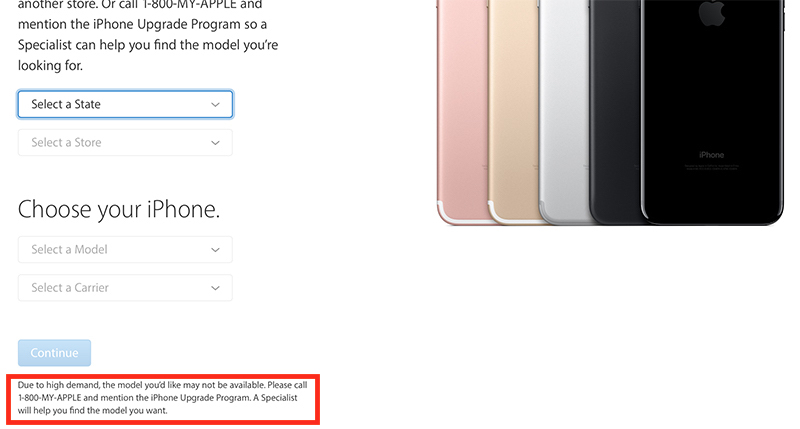Click the Apple logo on the jet black iPhone
Screen dimensions: 800x429
711,12
